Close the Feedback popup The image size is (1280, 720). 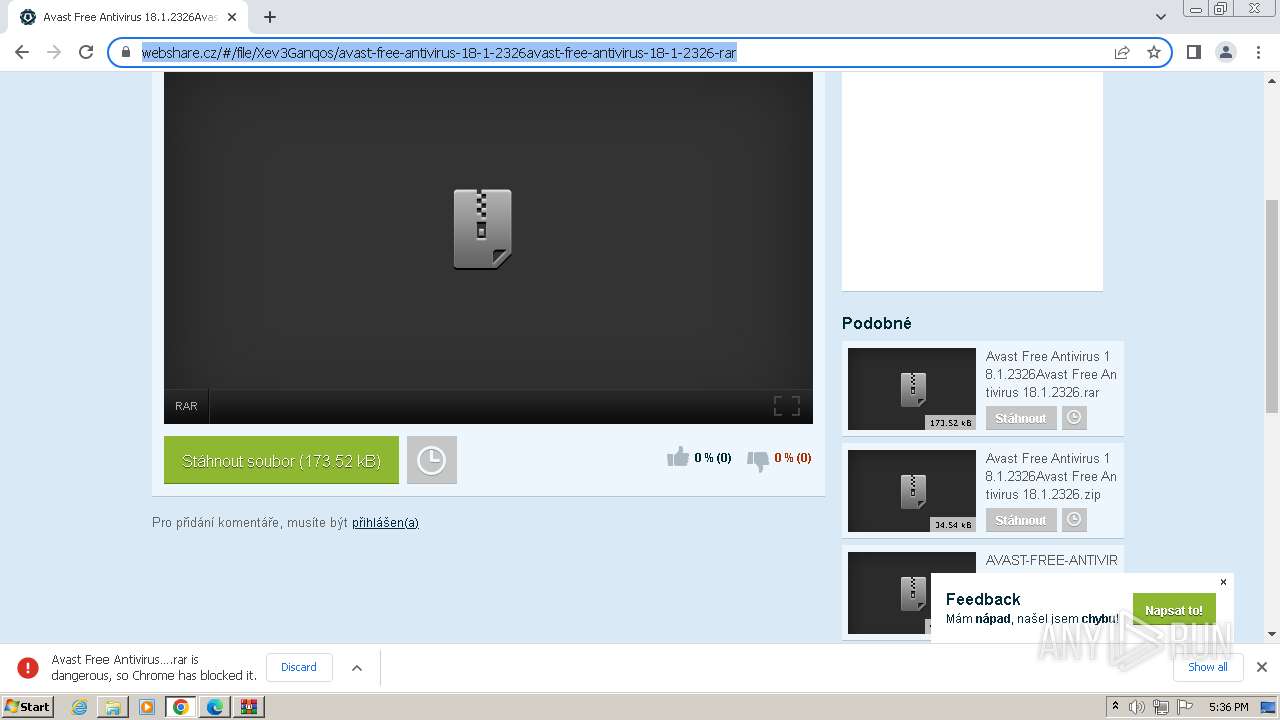(x=1223, y=582)
